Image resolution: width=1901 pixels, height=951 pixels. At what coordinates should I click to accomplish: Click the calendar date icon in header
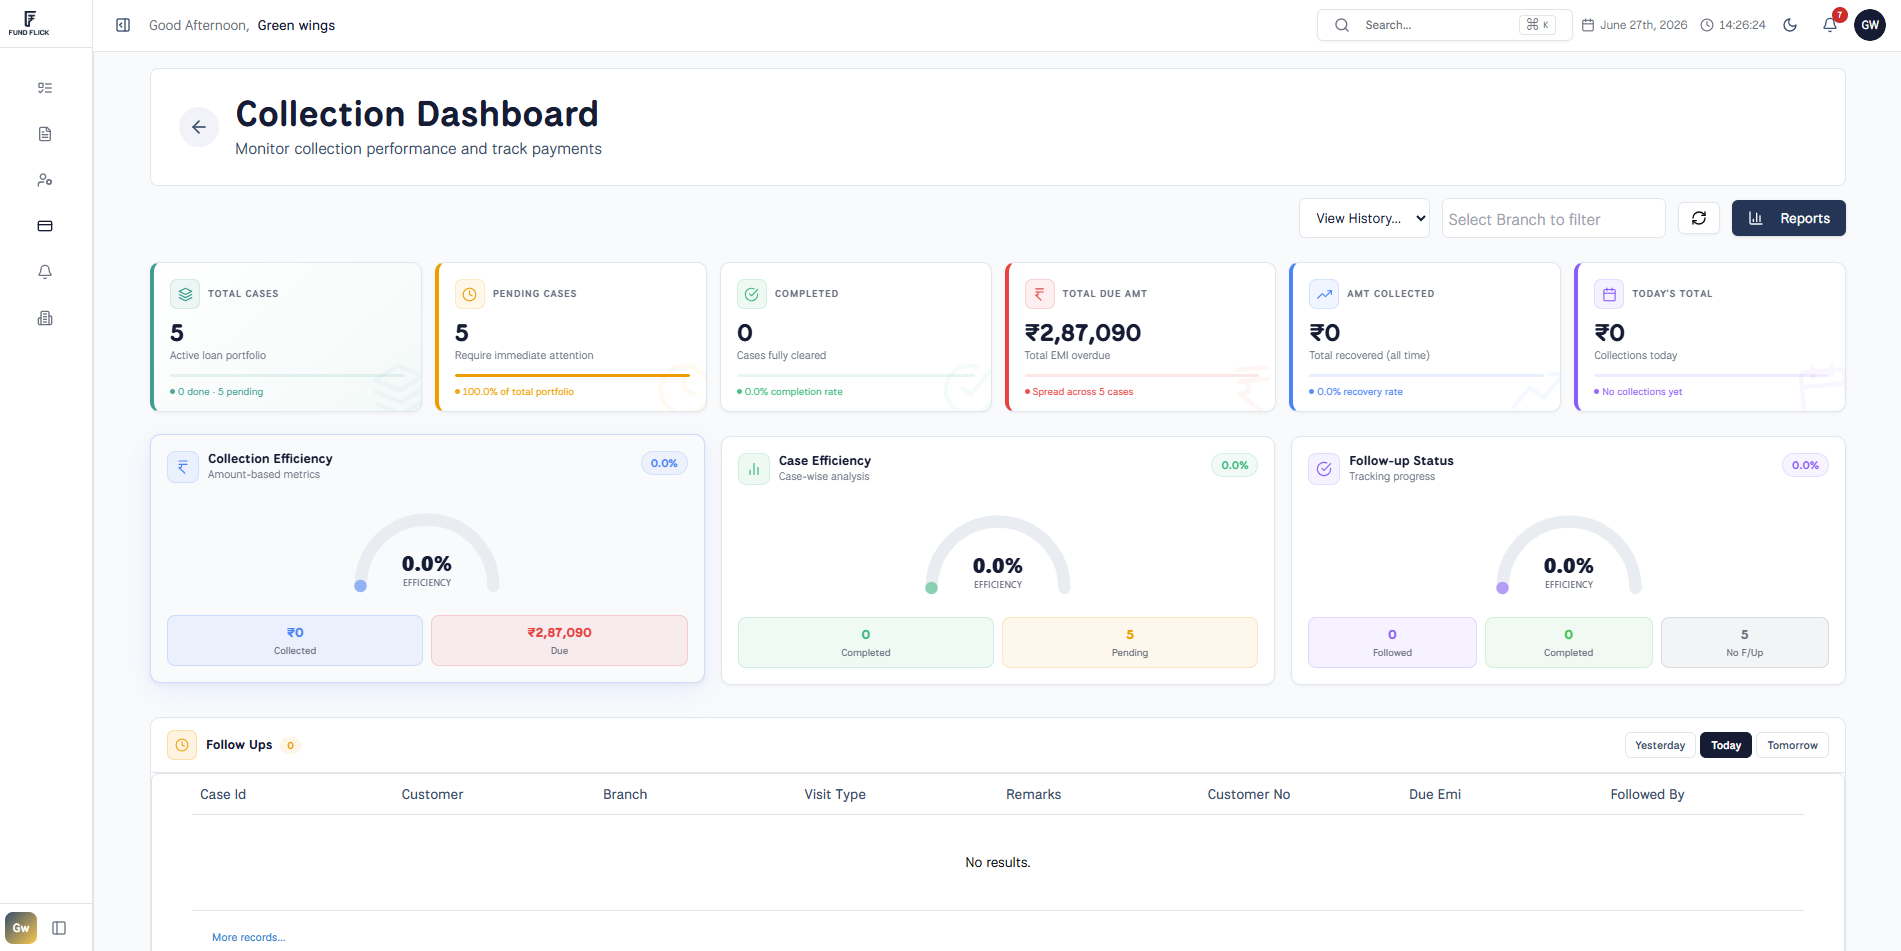pyautogui.click(x=1588, y=25)
